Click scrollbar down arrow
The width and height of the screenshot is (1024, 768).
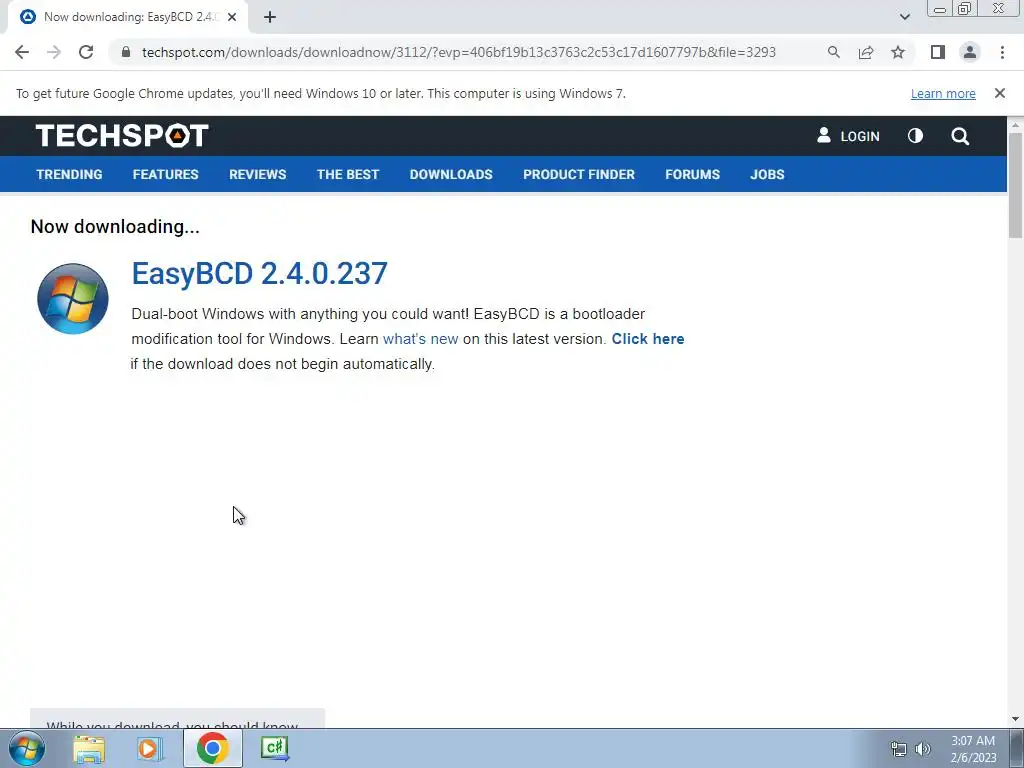(1015, 719)
